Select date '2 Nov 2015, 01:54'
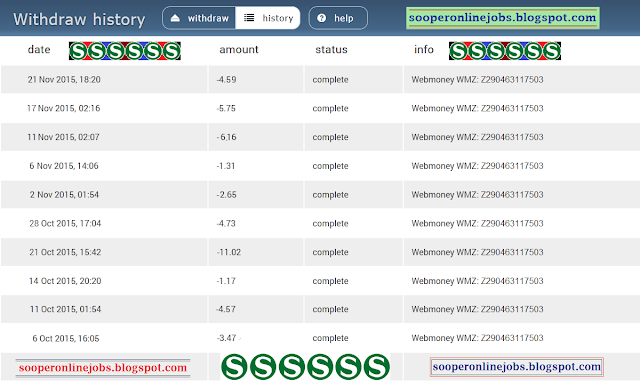The image size is (640, 381). 64,195
